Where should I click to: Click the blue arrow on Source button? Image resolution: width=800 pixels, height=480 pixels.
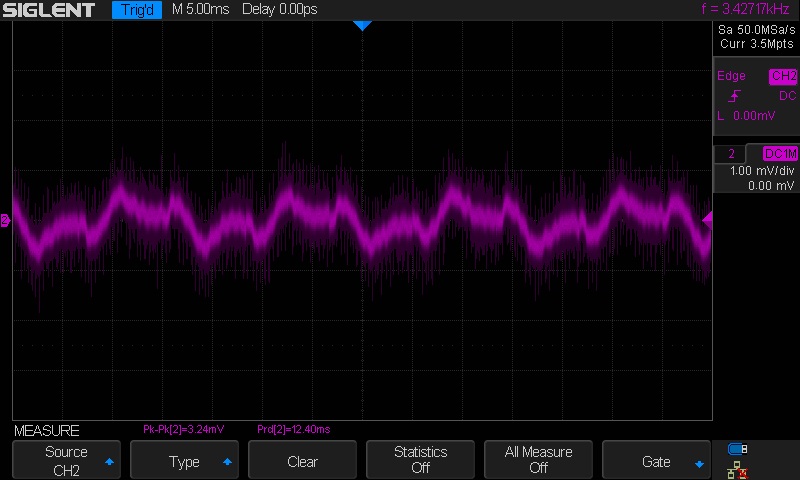tap(109, 462)
